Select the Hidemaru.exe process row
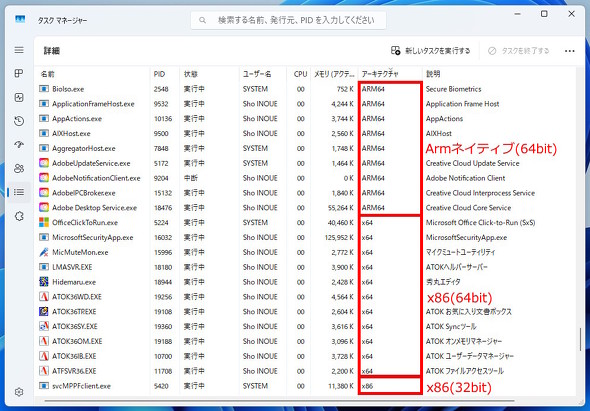The width and height of the screenshot is (590, 411). click(x=305, y=282)
